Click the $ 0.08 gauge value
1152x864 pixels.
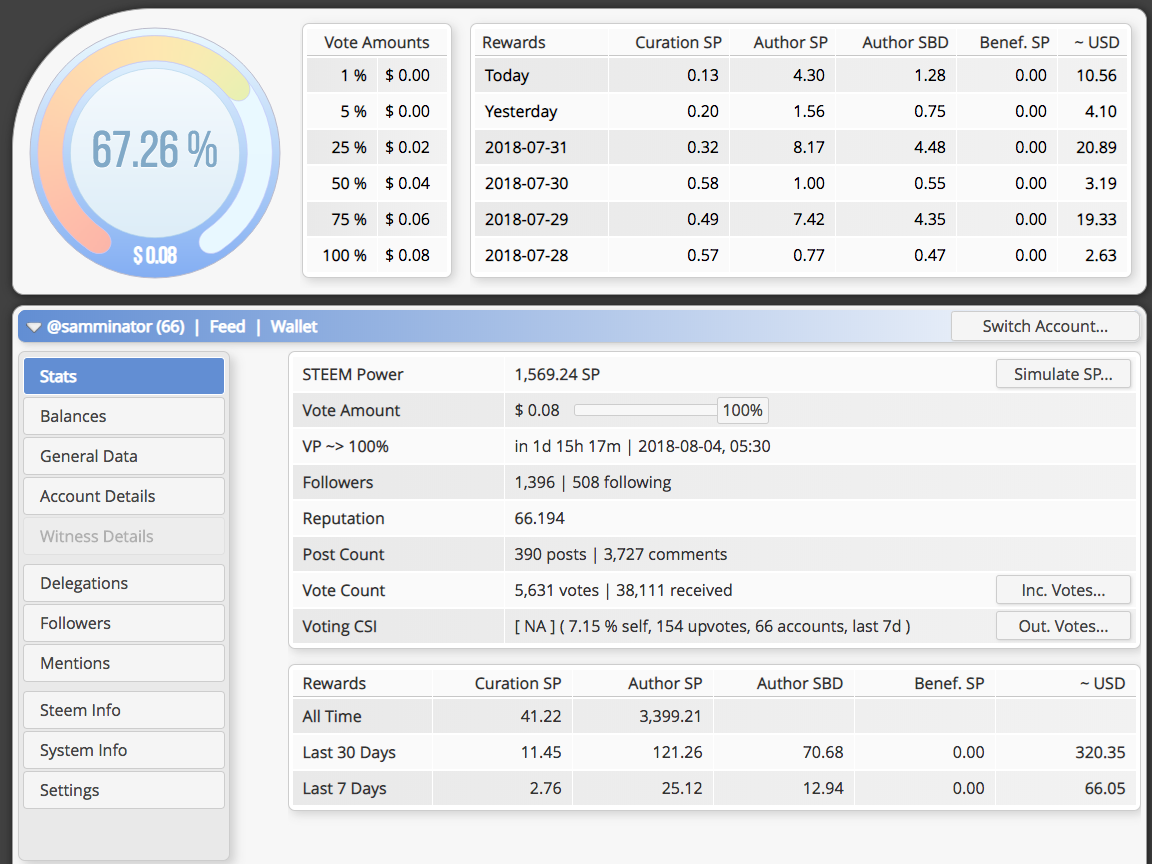(154, 255)
